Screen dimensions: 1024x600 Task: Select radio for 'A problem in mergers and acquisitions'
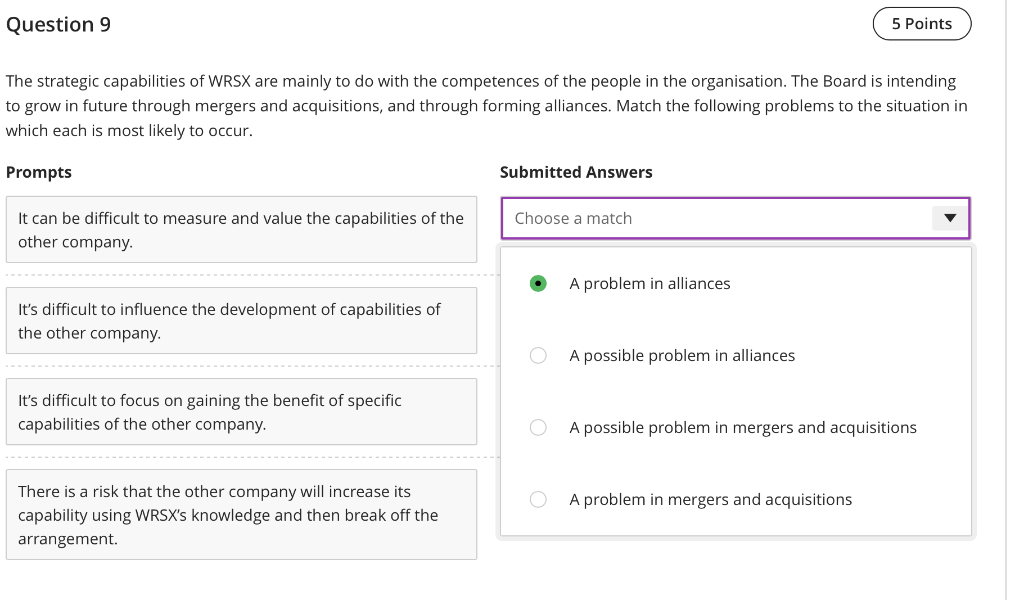click(x=538, y=500)
